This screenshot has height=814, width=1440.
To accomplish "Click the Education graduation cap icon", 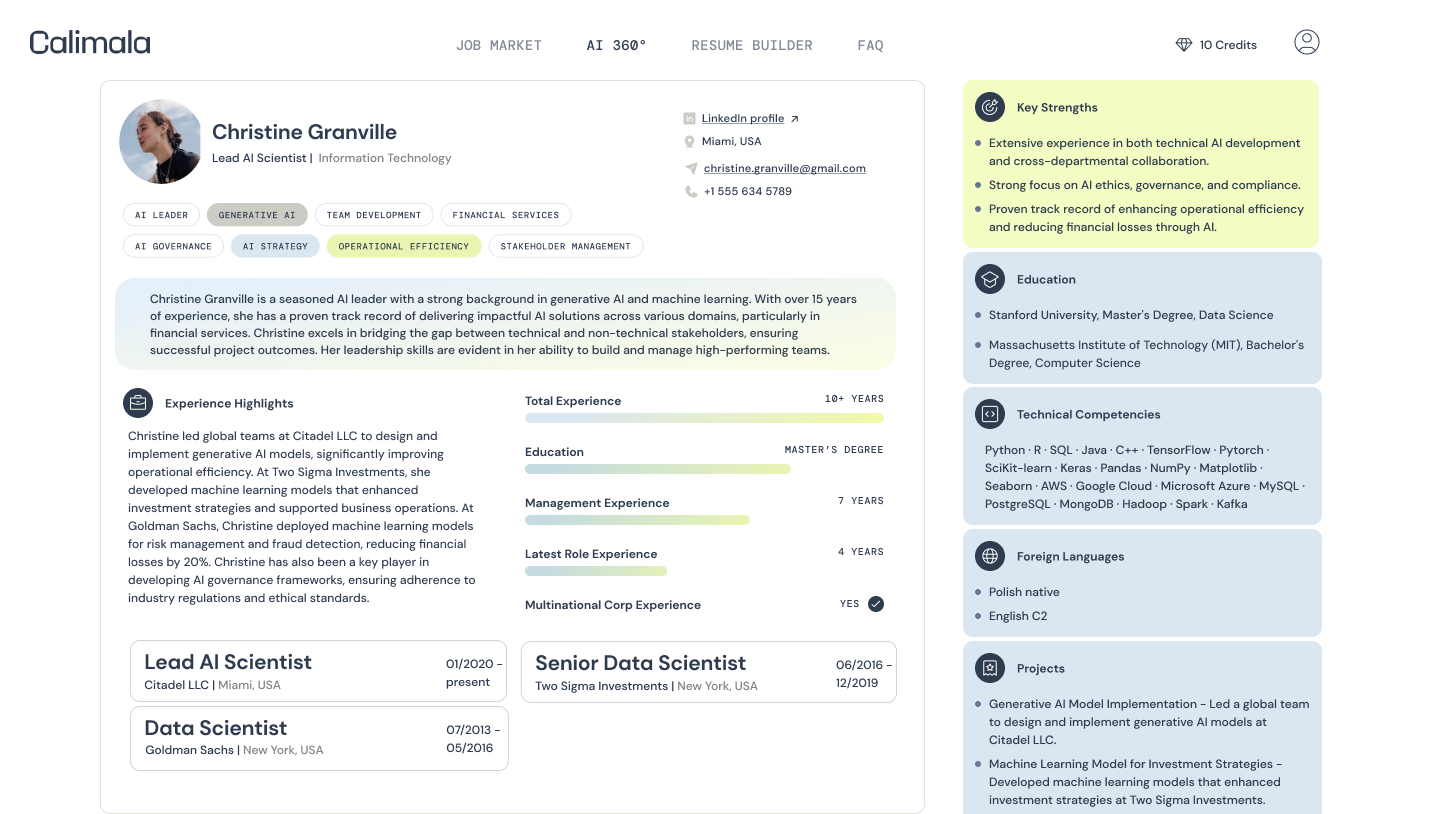I will (990, 279).
